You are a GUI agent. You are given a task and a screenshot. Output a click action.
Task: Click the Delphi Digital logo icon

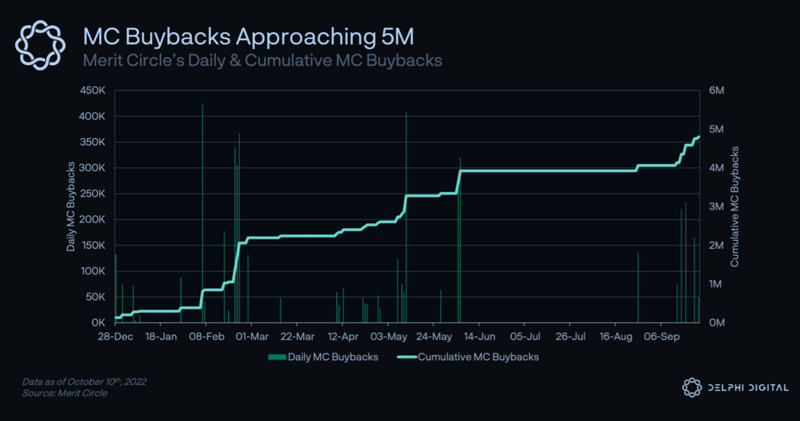coord(690,387)
